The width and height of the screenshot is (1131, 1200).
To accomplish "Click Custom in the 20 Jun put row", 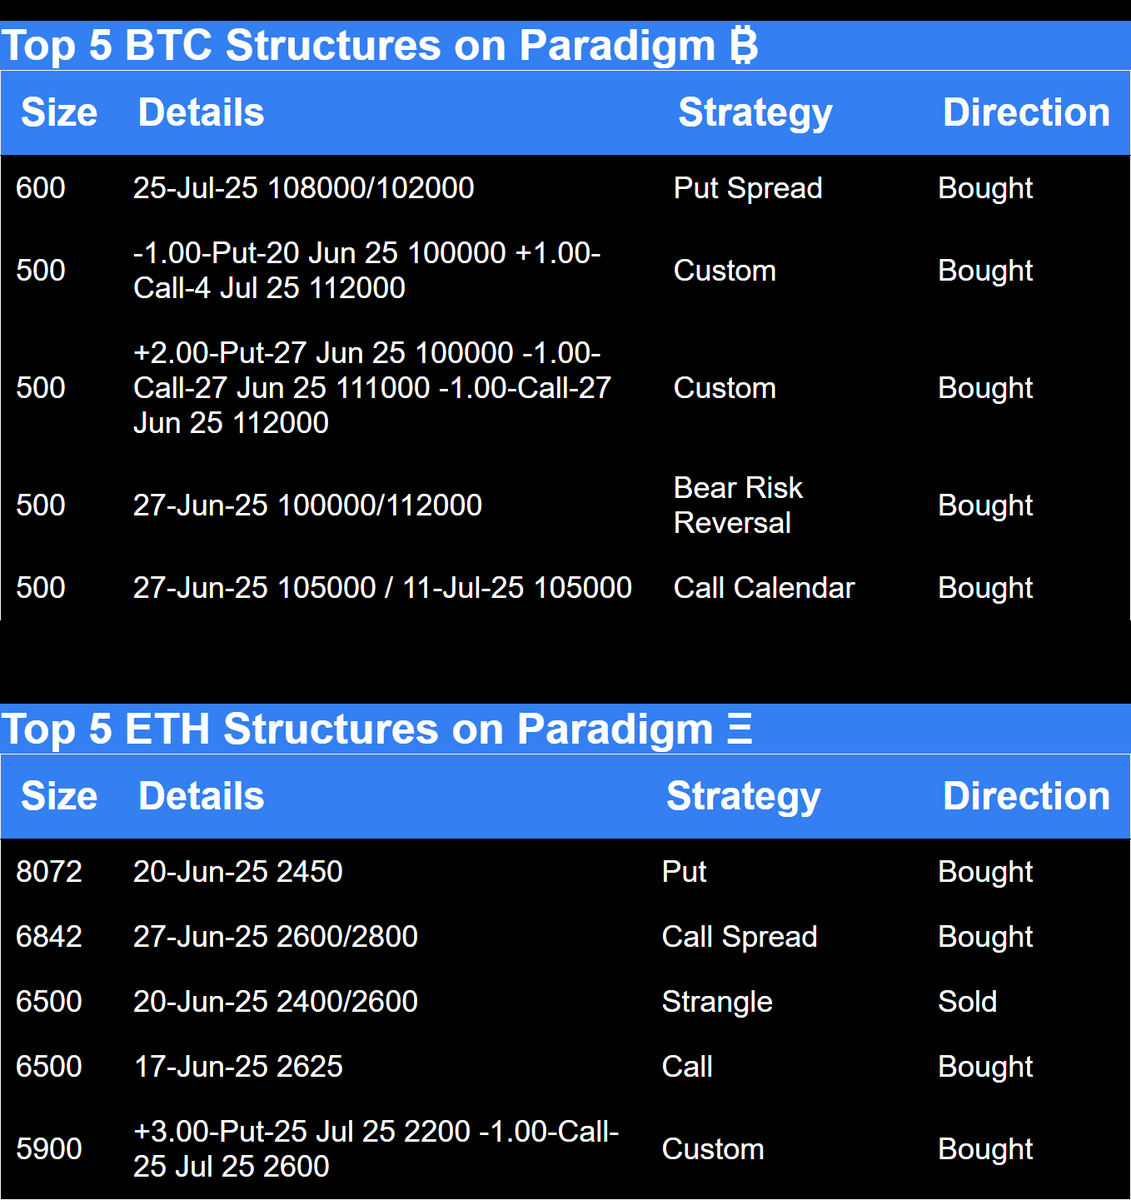I will click(725, 270).
